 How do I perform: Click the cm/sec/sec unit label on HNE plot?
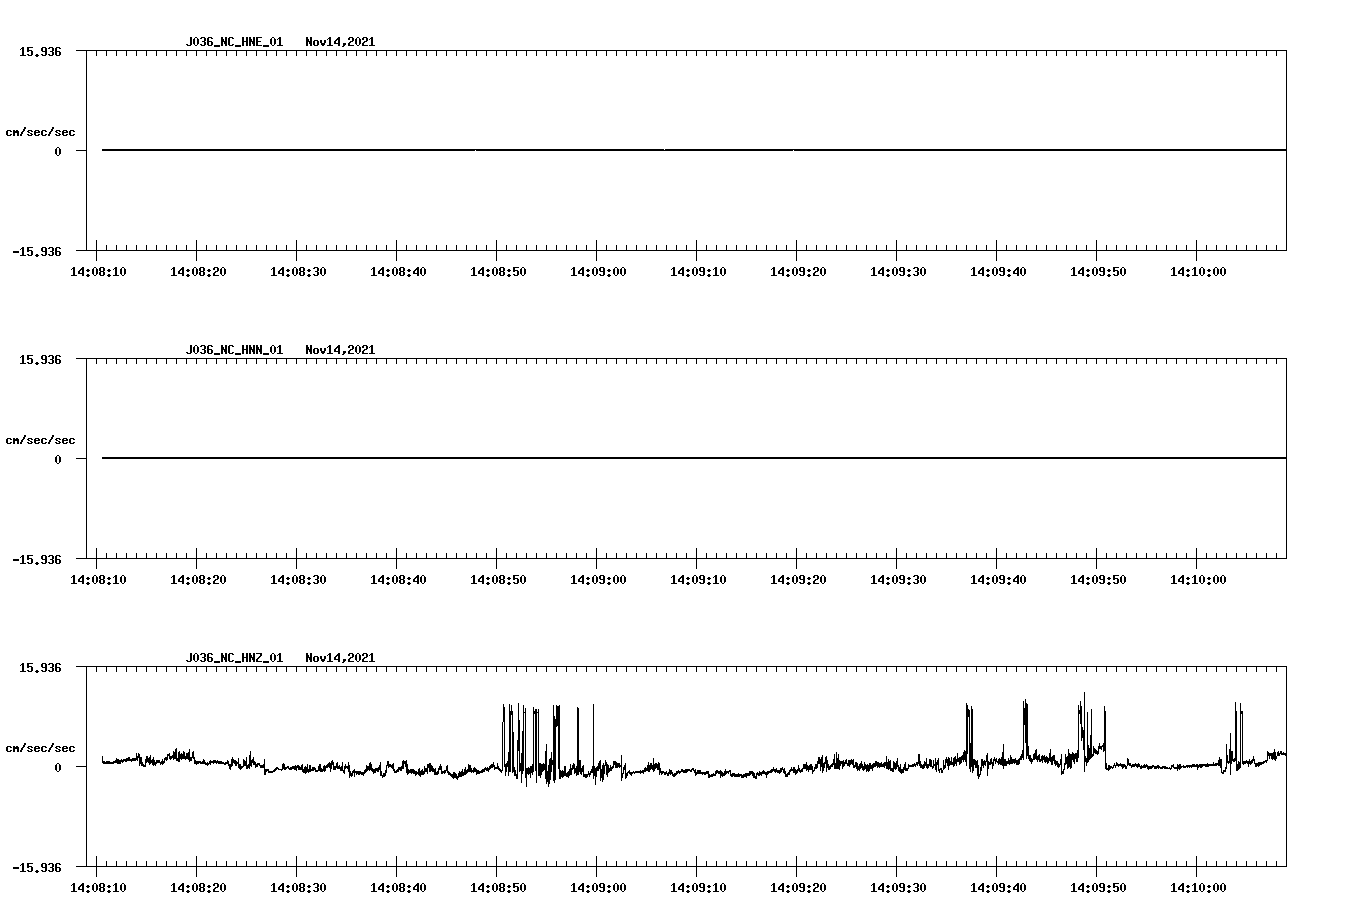[x=40, y=132]
